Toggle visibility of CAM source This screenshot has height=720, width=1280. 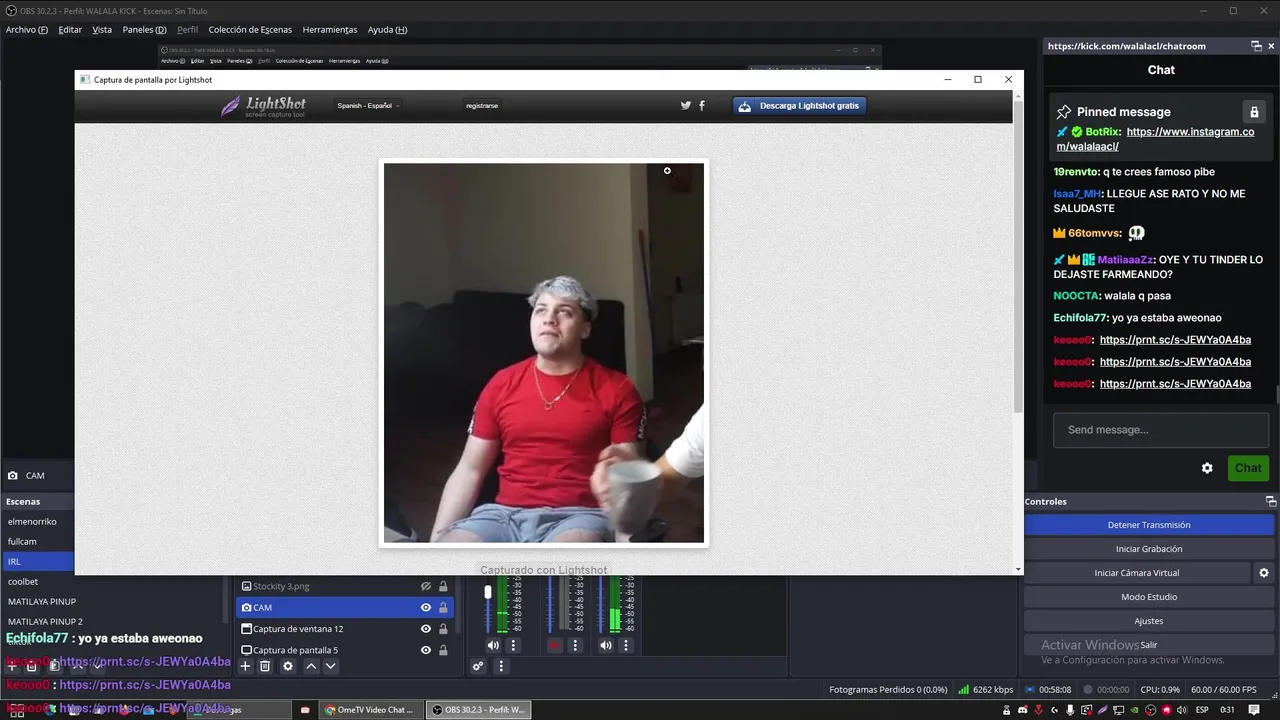click(426, 608)
